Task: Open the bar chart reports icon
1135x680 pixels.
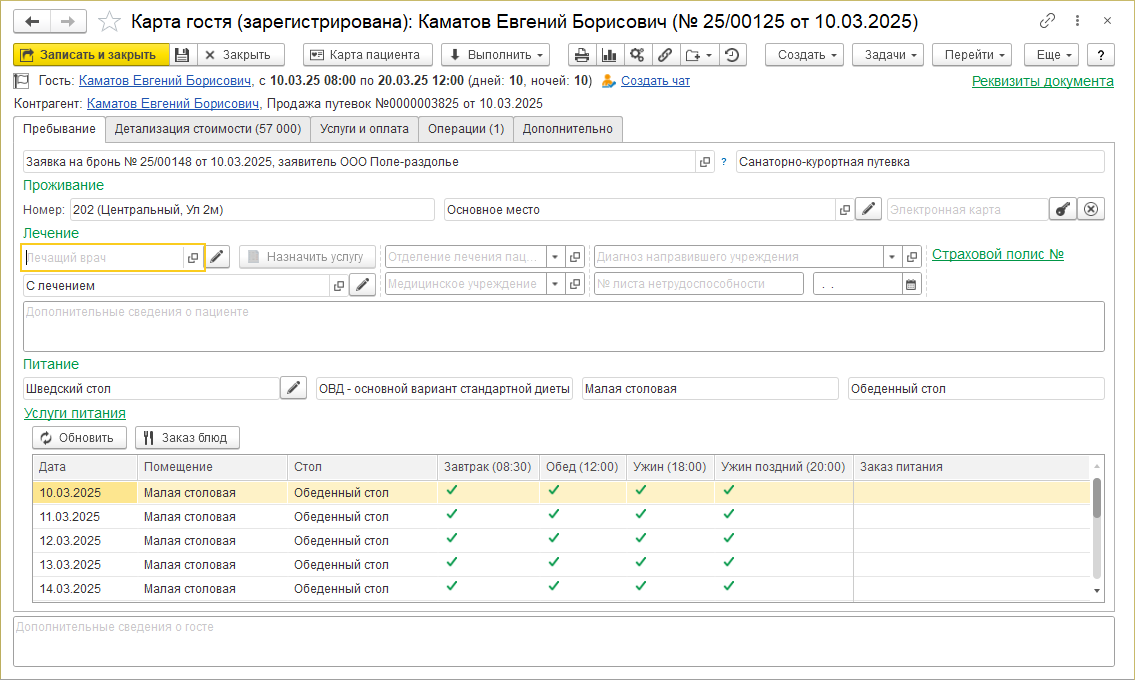Action: [x=609, y=55]
